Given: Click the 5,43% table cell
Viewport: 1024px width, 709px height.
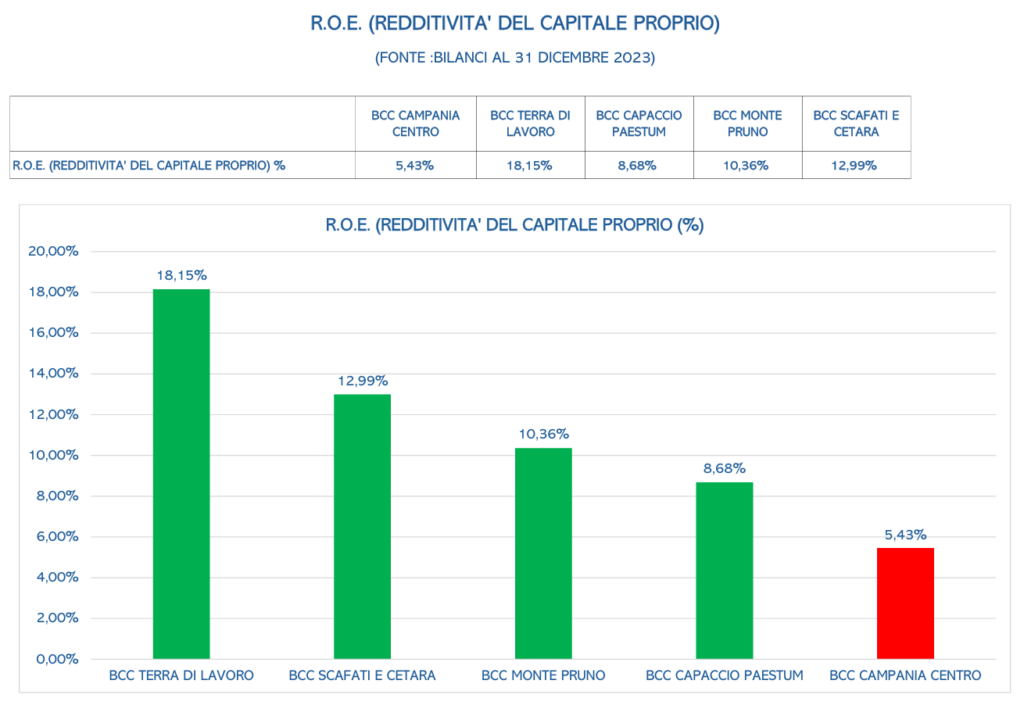Looking at the screenshot, I should (x=415, y=166).
